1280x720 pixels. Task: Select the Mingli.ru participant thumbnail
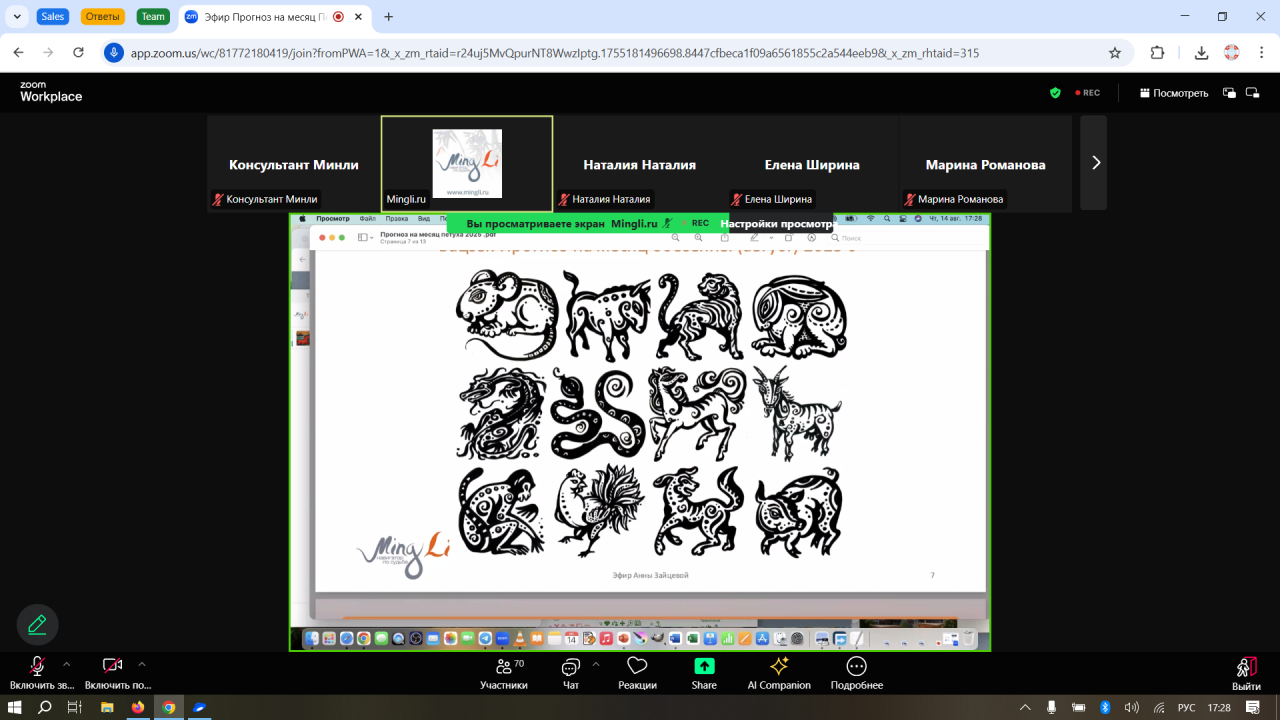tap(467, 163)
